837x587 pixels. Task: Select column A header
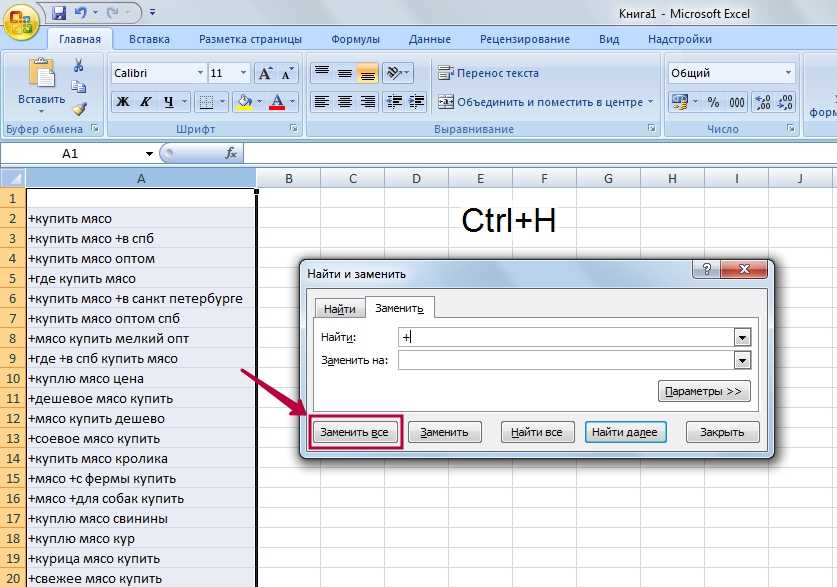(141, 178)
